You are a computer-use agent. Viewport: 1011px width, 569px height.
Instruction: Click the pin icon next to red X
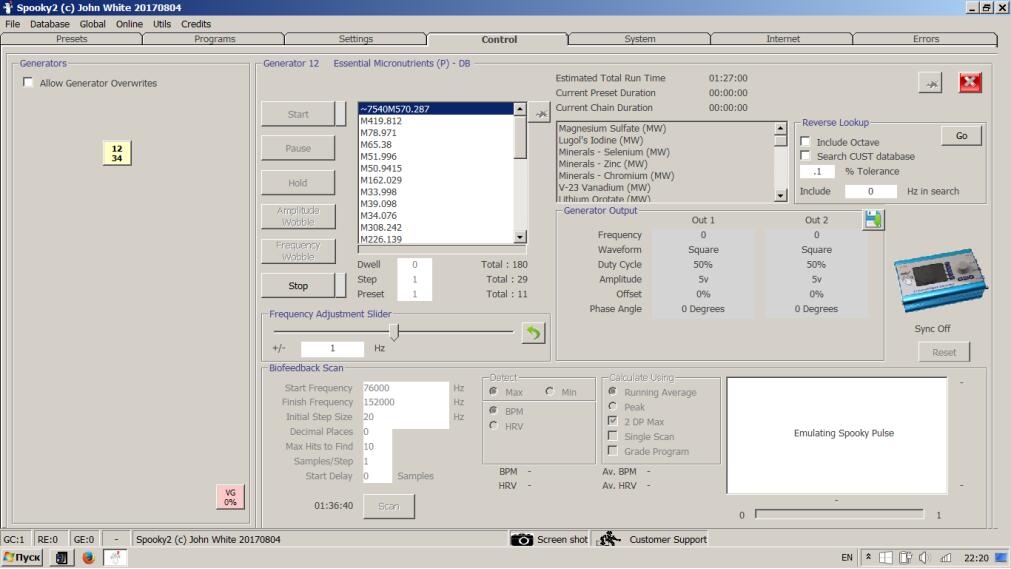tap(930, 83)
